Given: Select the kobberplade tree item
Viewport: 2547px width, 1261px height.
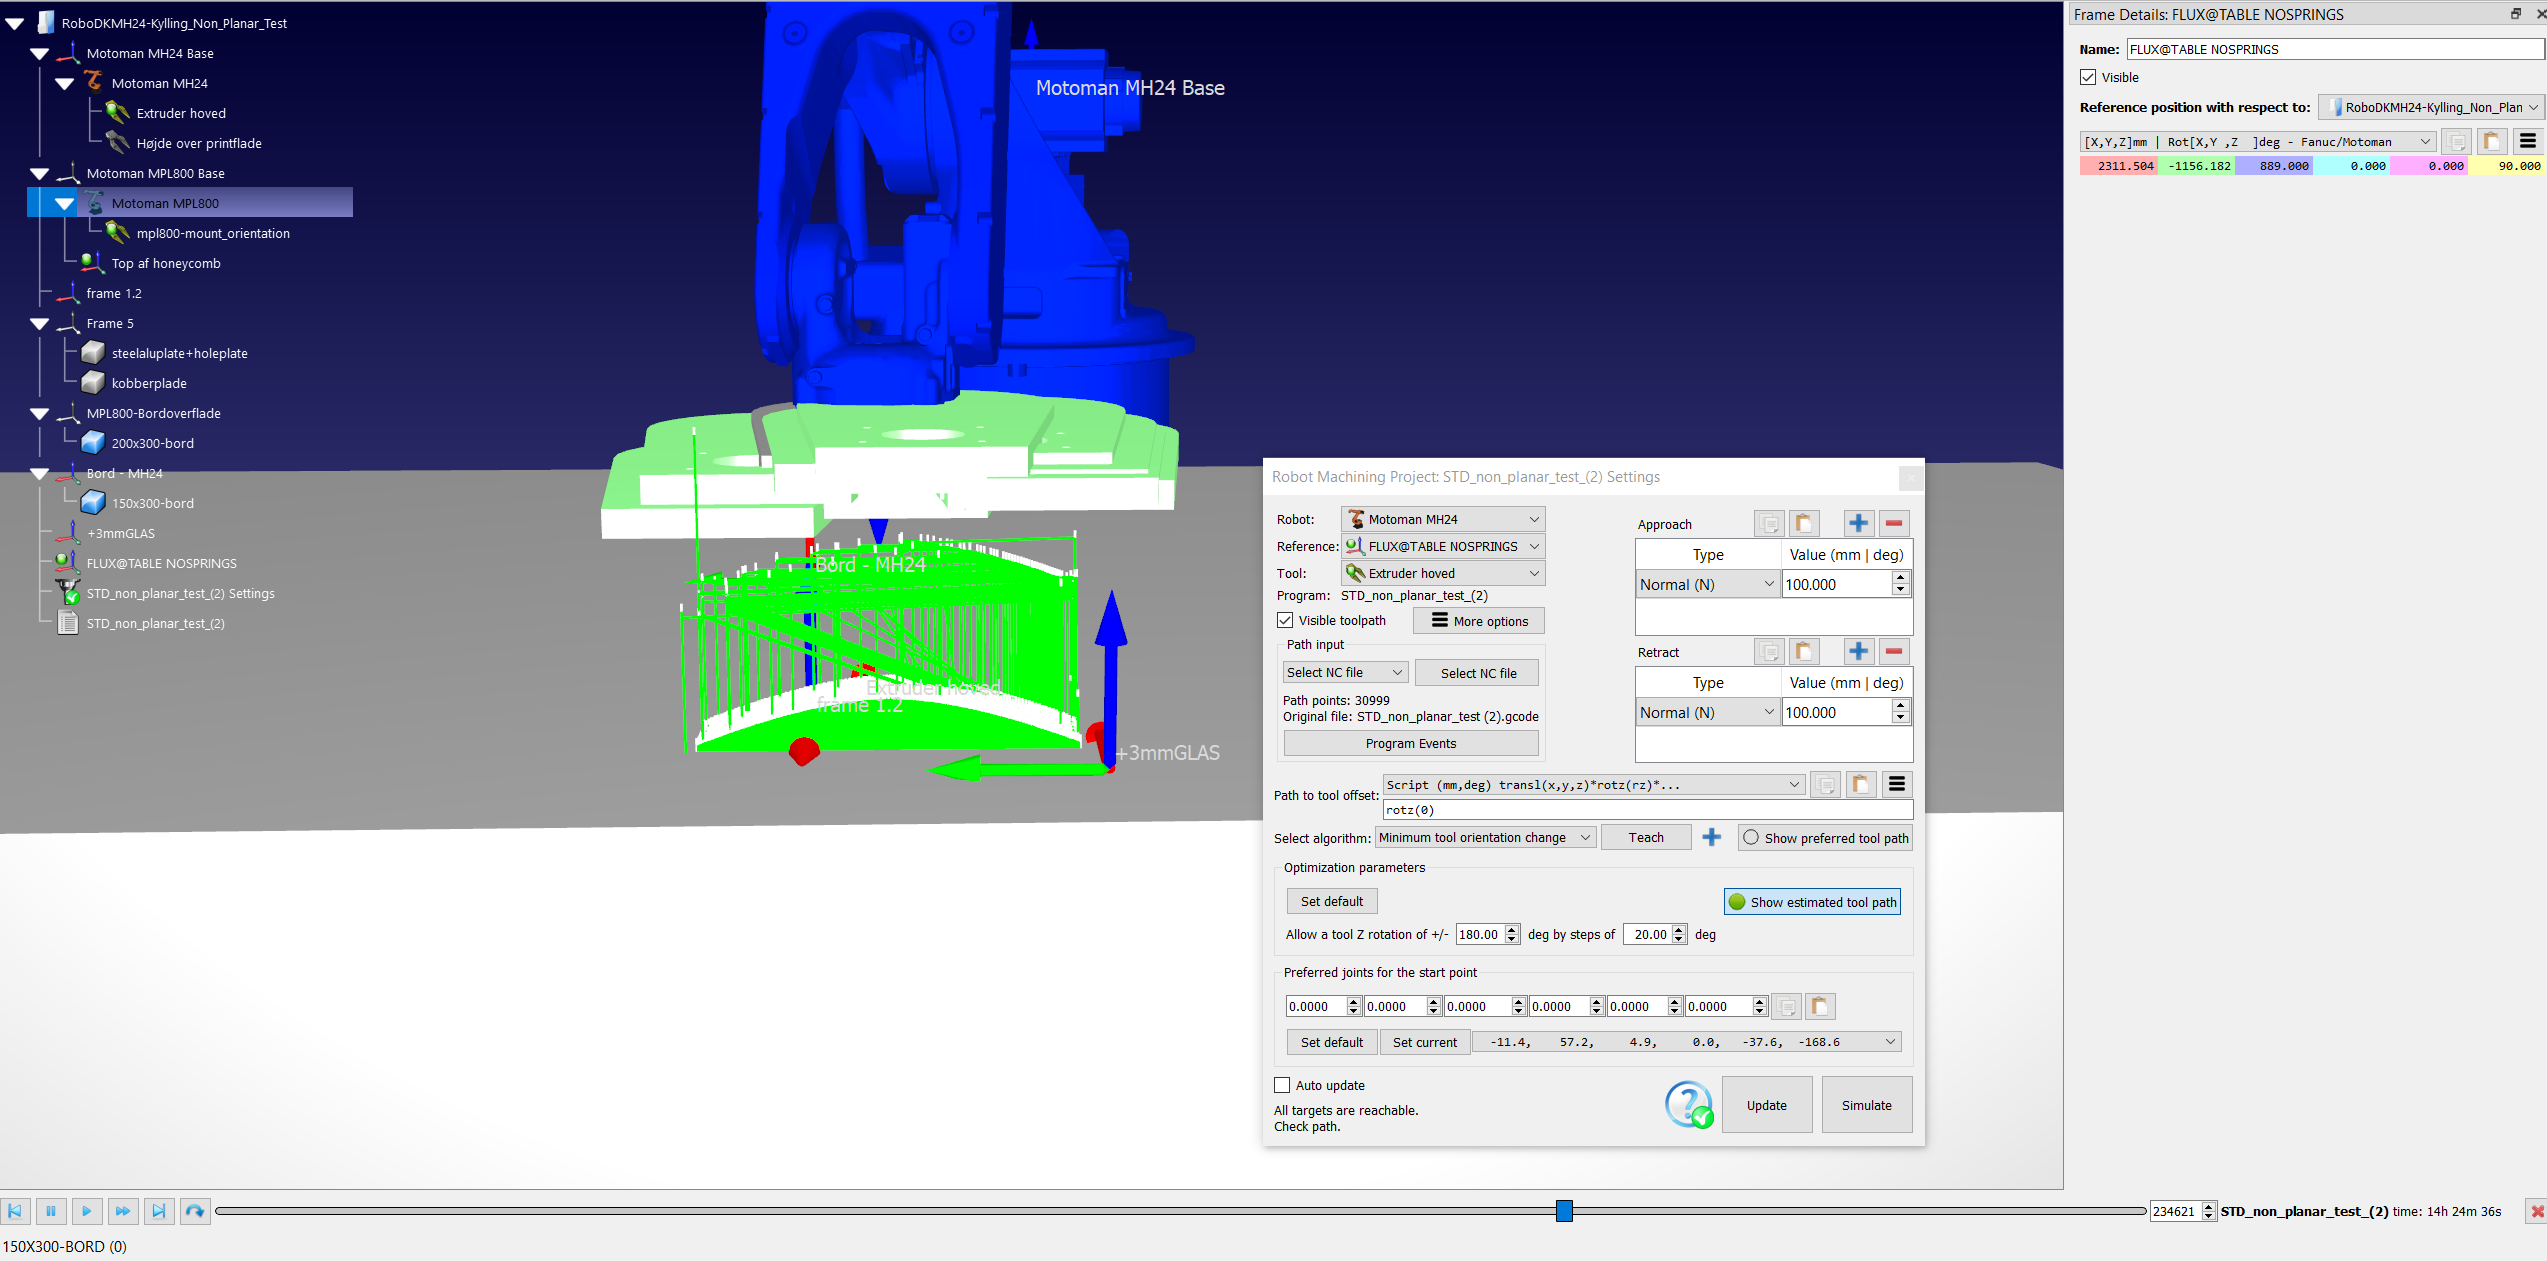Looking at the screenshot, I should [x=149, y=383].
